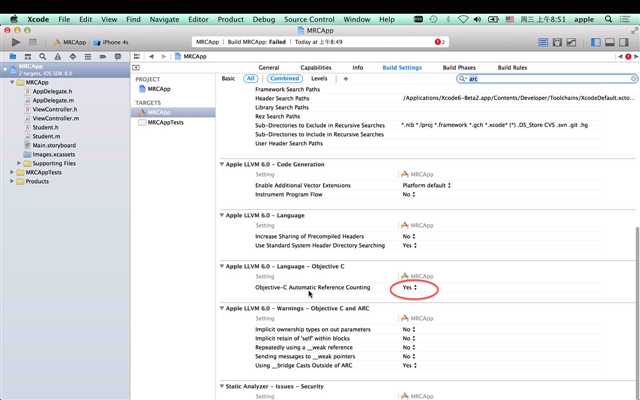Collapse Static Analyzer - Issues - Security section

(x=222, y=386)
